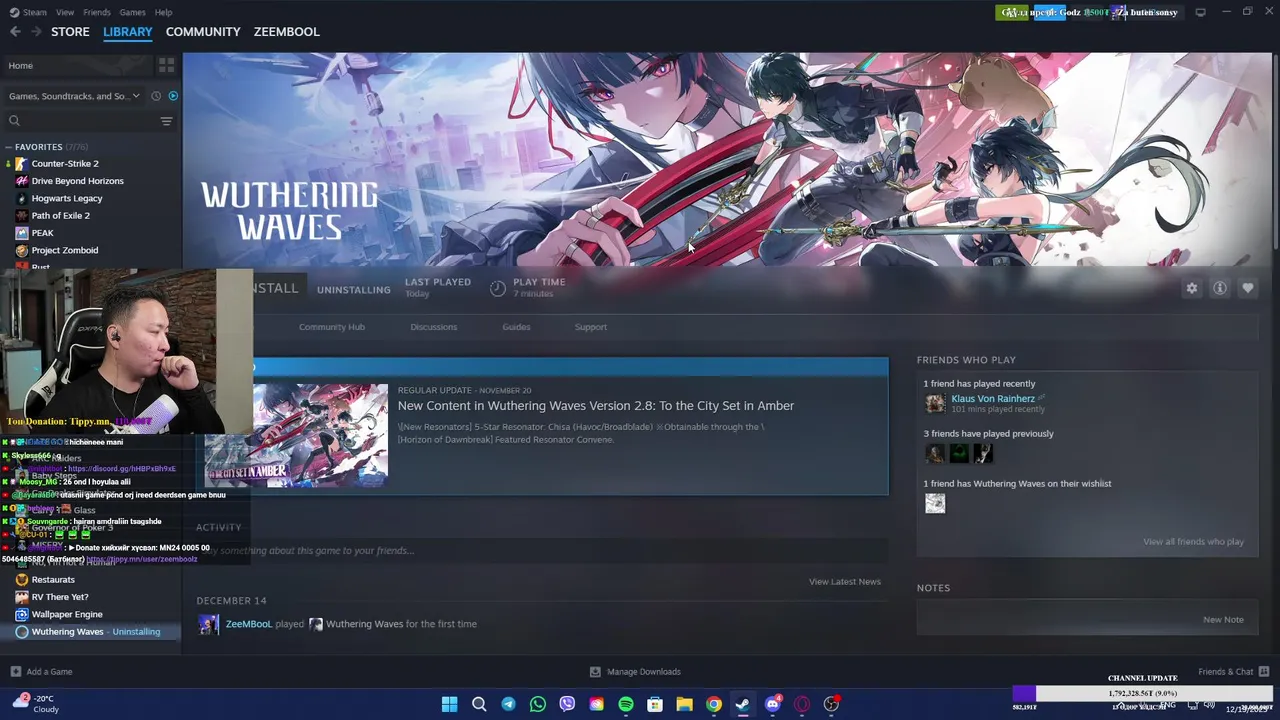
Task: Create a New Note
Action: point(1223,620)
